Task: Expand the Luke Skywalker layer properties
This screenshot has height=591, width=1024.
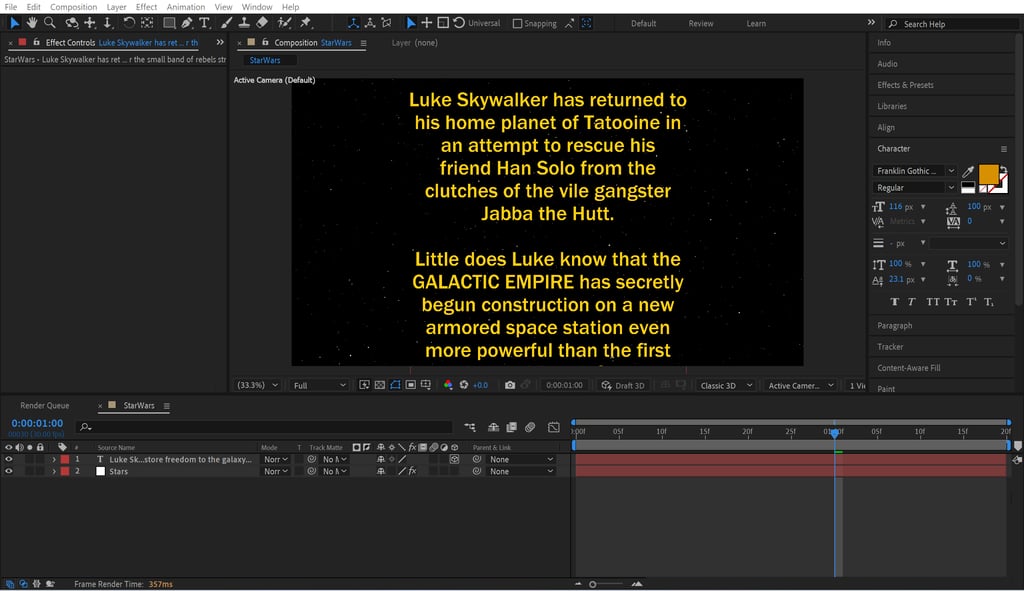Action: [x=54, y=460]
